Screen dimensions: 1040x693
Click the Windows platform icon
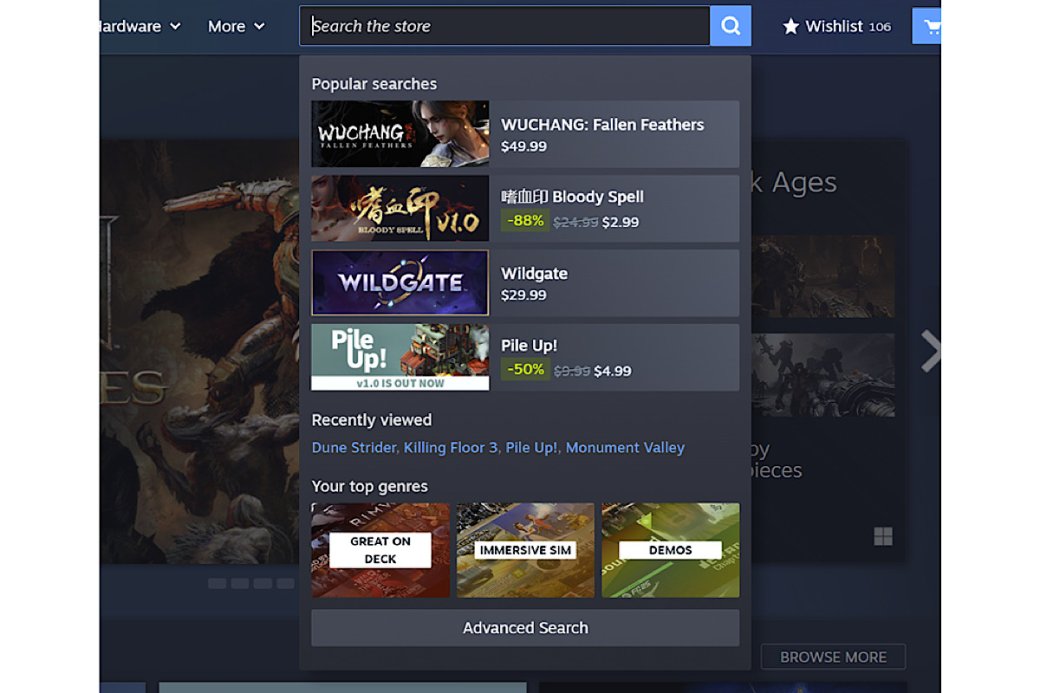click(x=883, y=537)
